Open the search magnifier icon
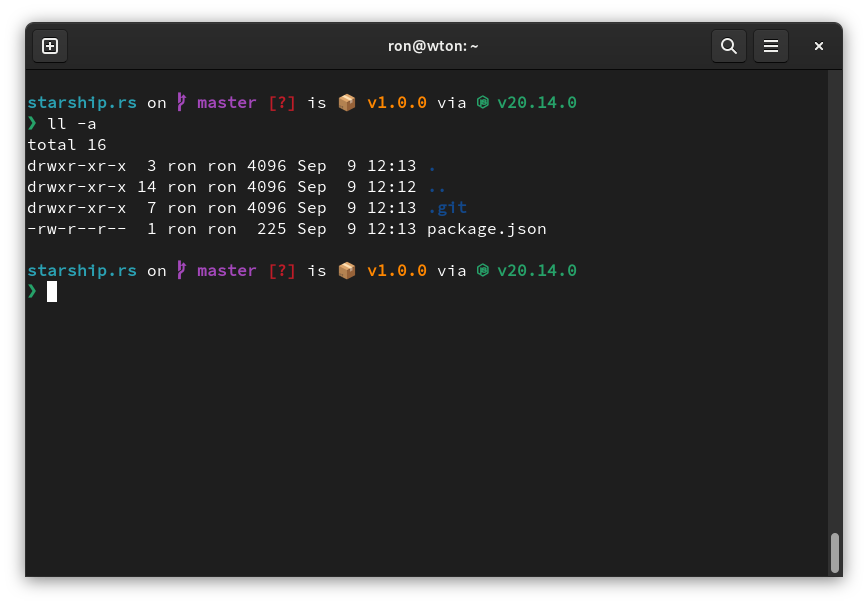The image size is (868, 605). (x=728, y=45)
